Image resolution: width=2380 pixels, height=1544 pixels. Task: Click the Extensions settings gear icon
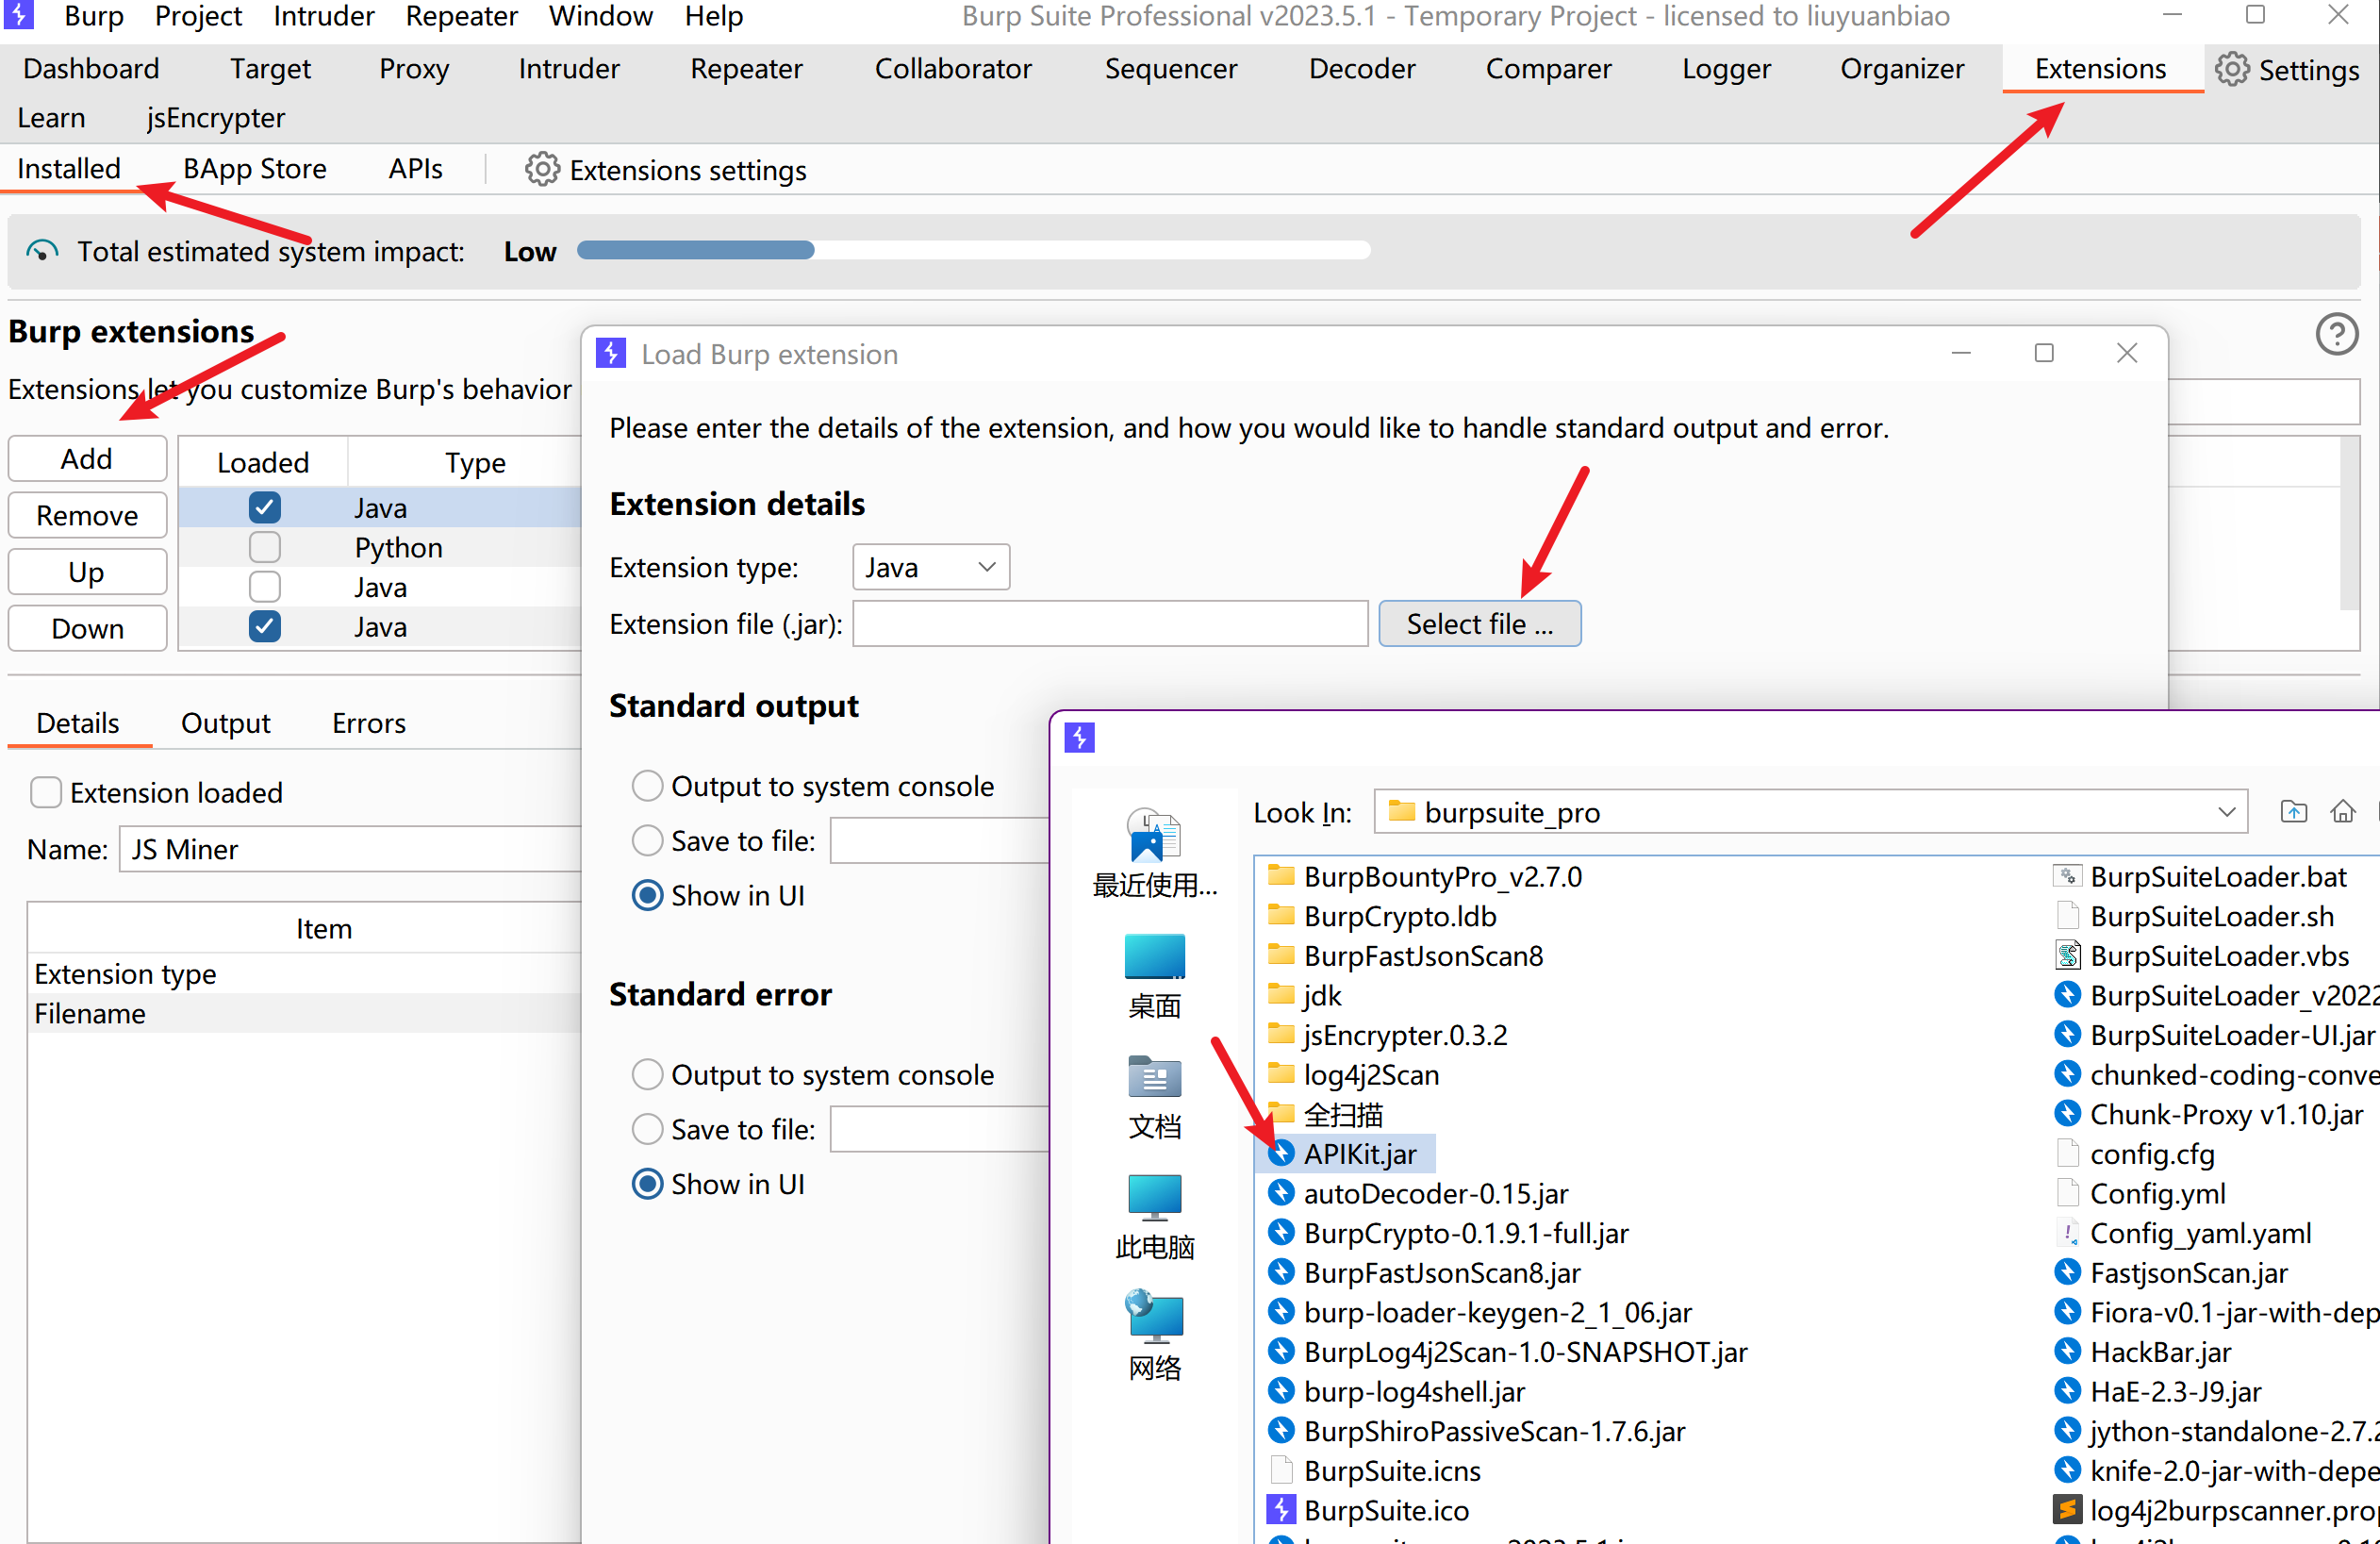tap(542, 170)
